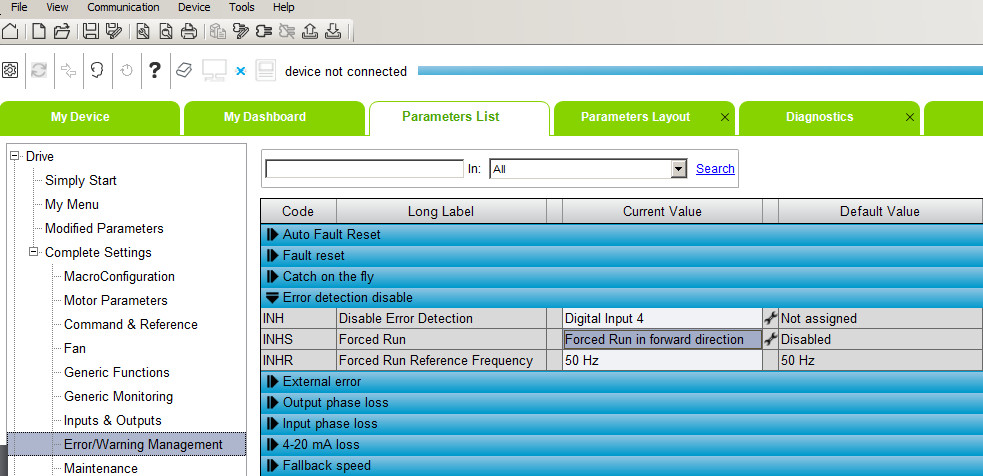Expand the Output phase loss group

(x=272, y=403)
